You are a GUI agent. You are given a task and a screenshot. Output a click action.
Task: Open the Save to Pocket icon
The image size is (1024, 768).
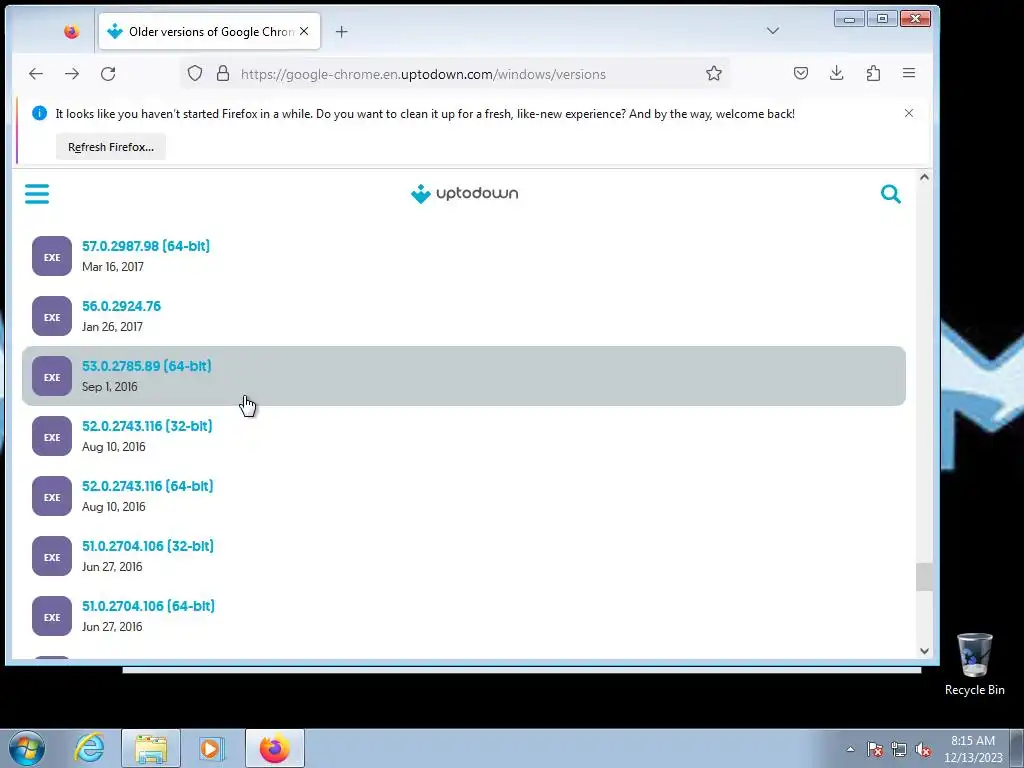point(801,73)
